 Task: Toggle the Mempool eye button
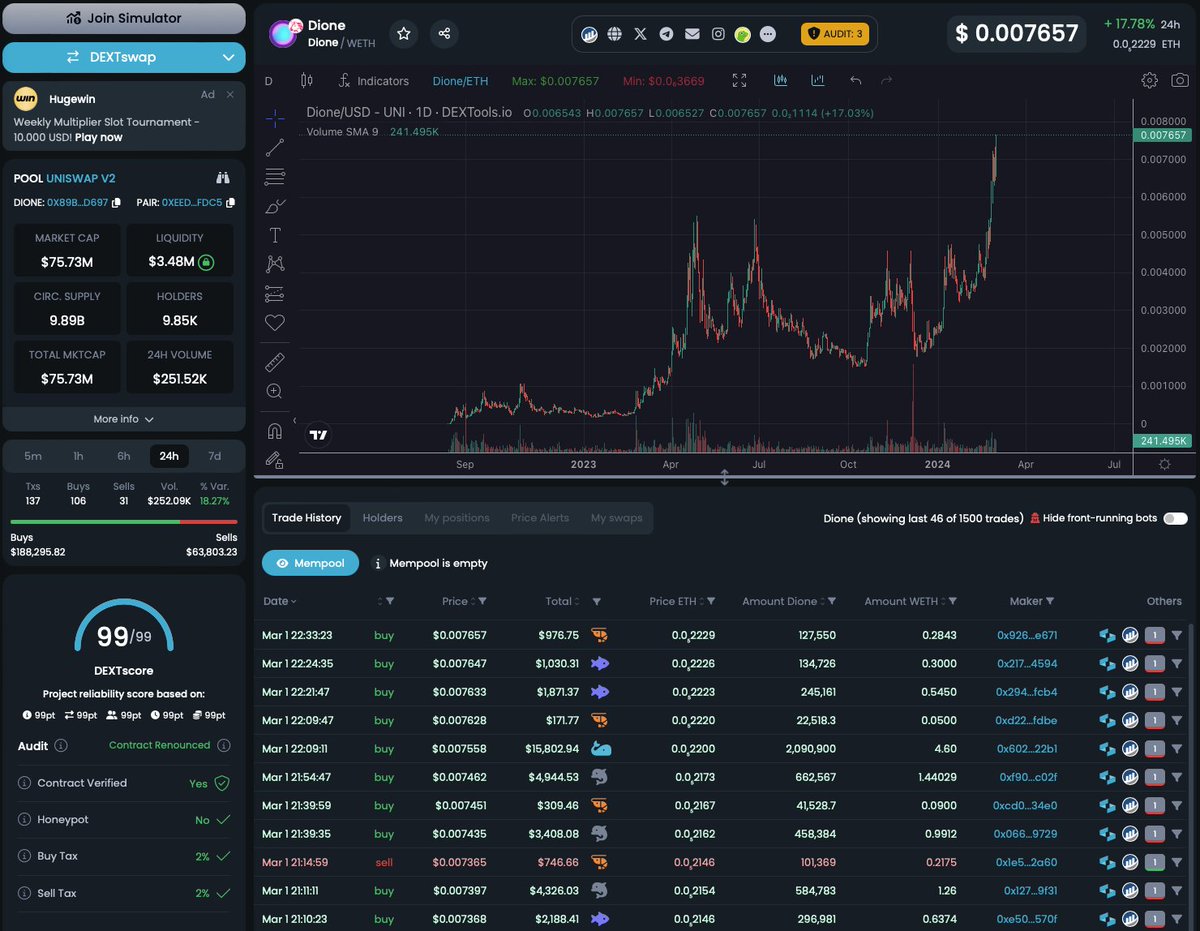(x=310, y=563)
